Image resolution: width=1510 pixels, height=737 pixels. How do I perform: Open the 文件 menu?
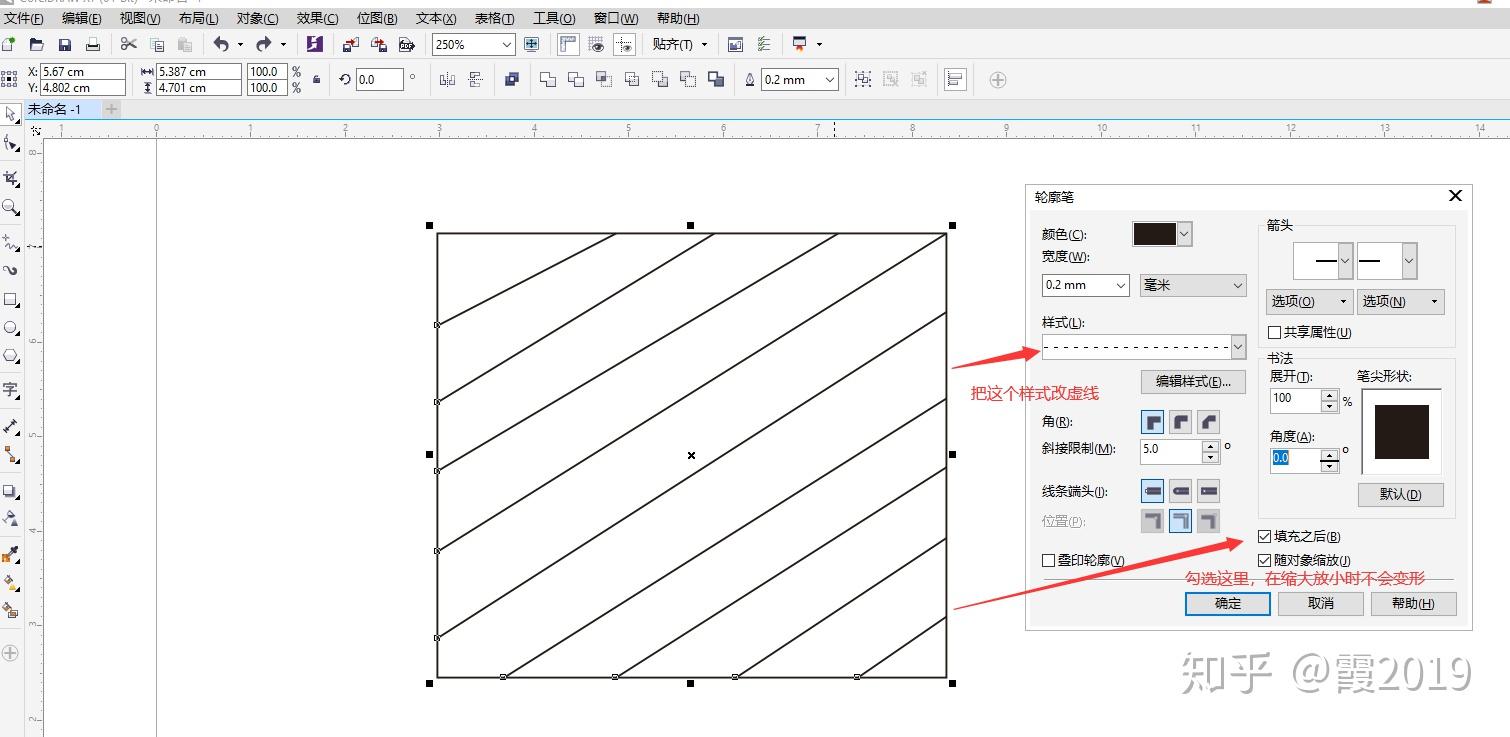(24, 19)
